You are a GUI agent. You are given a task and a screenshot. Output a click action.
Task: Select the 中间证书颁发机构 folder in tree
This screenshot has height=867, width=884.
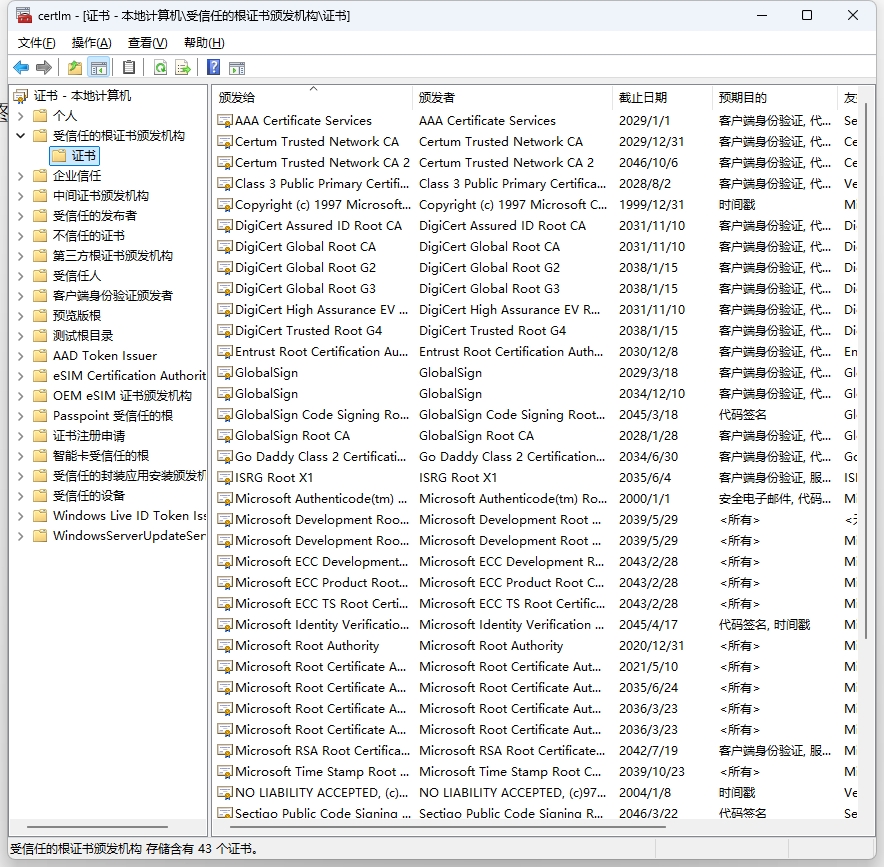click(x=100, y=196)
